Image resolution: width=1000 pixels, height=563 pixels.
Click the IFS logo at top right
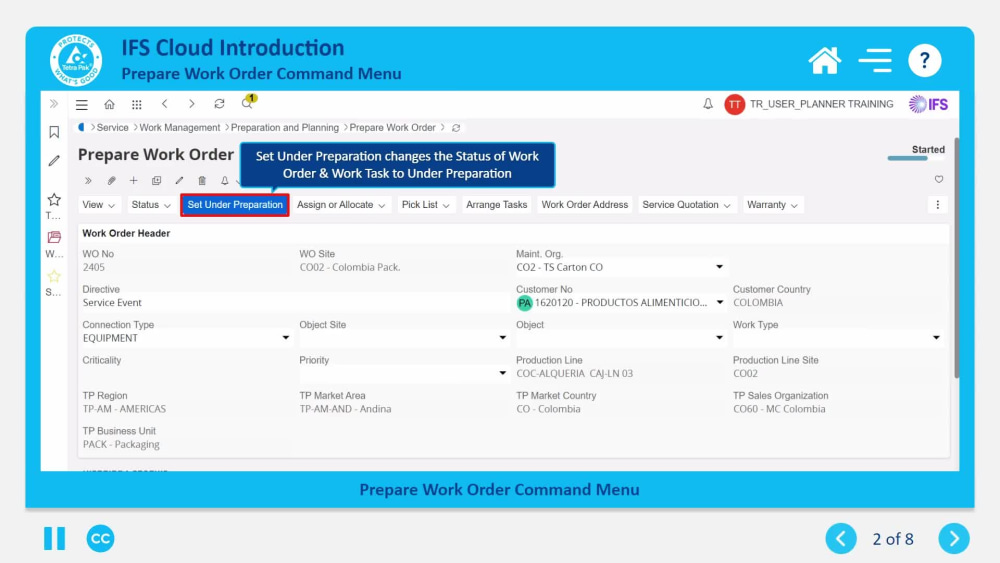(929, 104)
